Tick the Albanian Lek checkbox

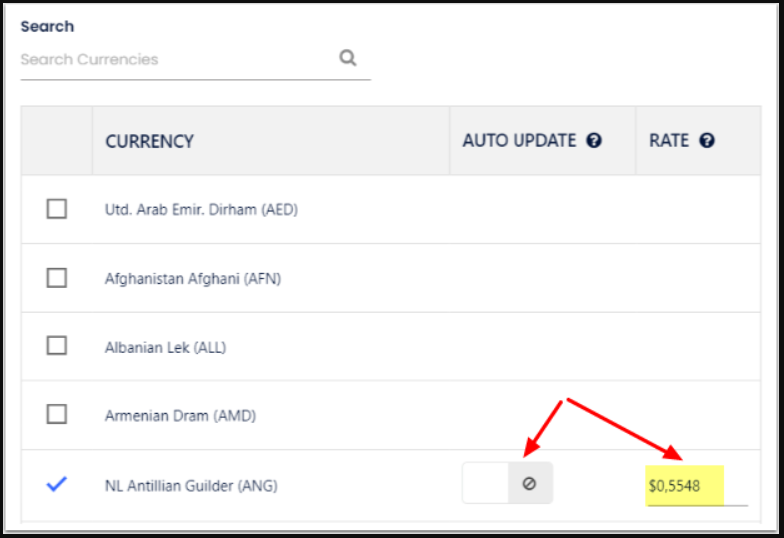[x=57, y=346]
